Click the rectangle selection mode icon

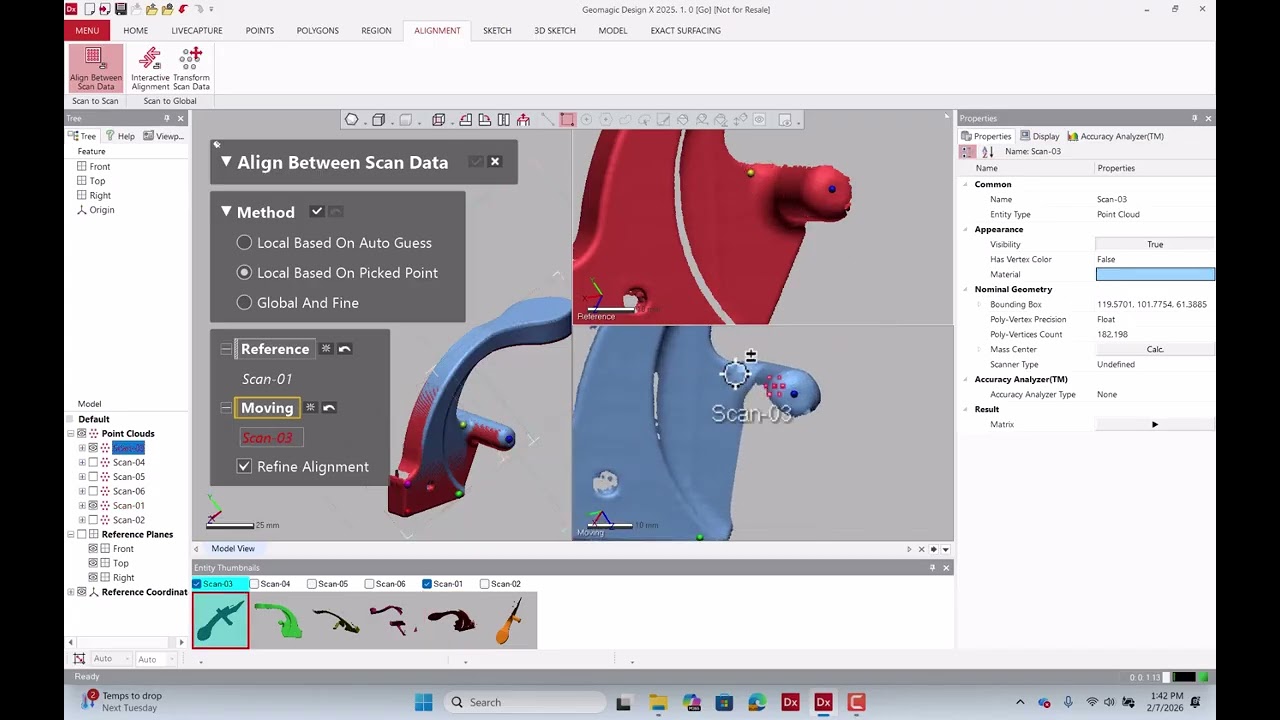click(567, 120)
